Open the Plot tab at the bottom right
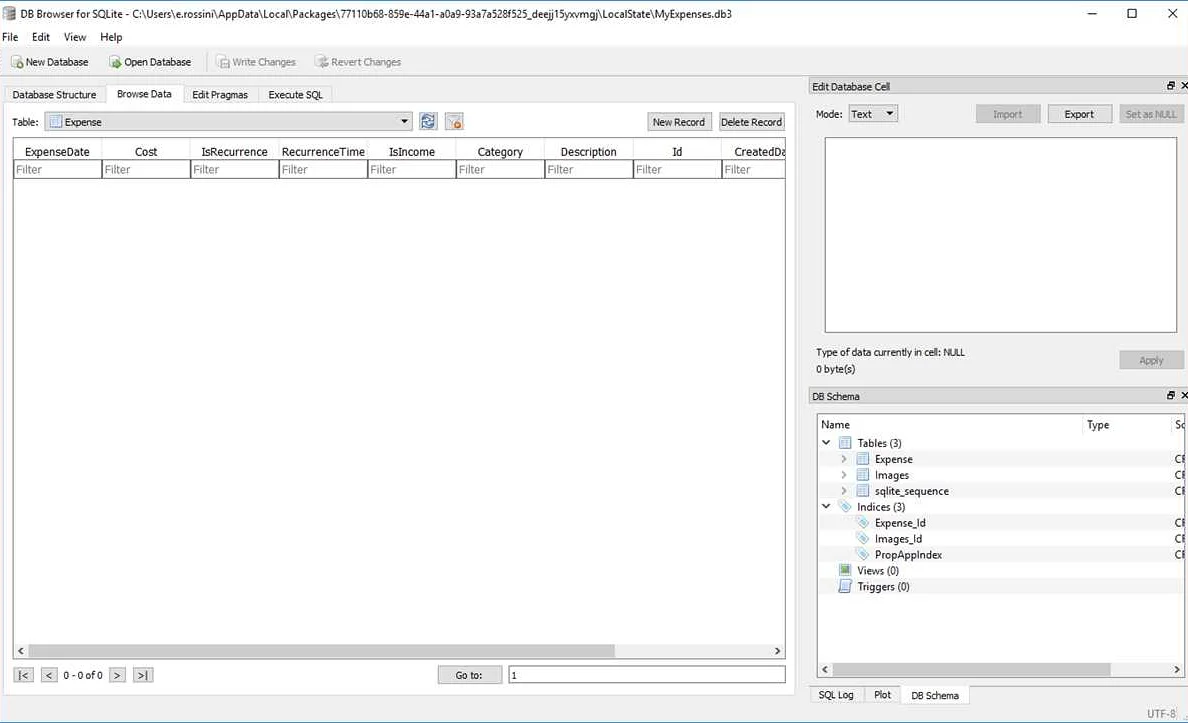This screenshot has height=723, width=1188. point(882,694)
